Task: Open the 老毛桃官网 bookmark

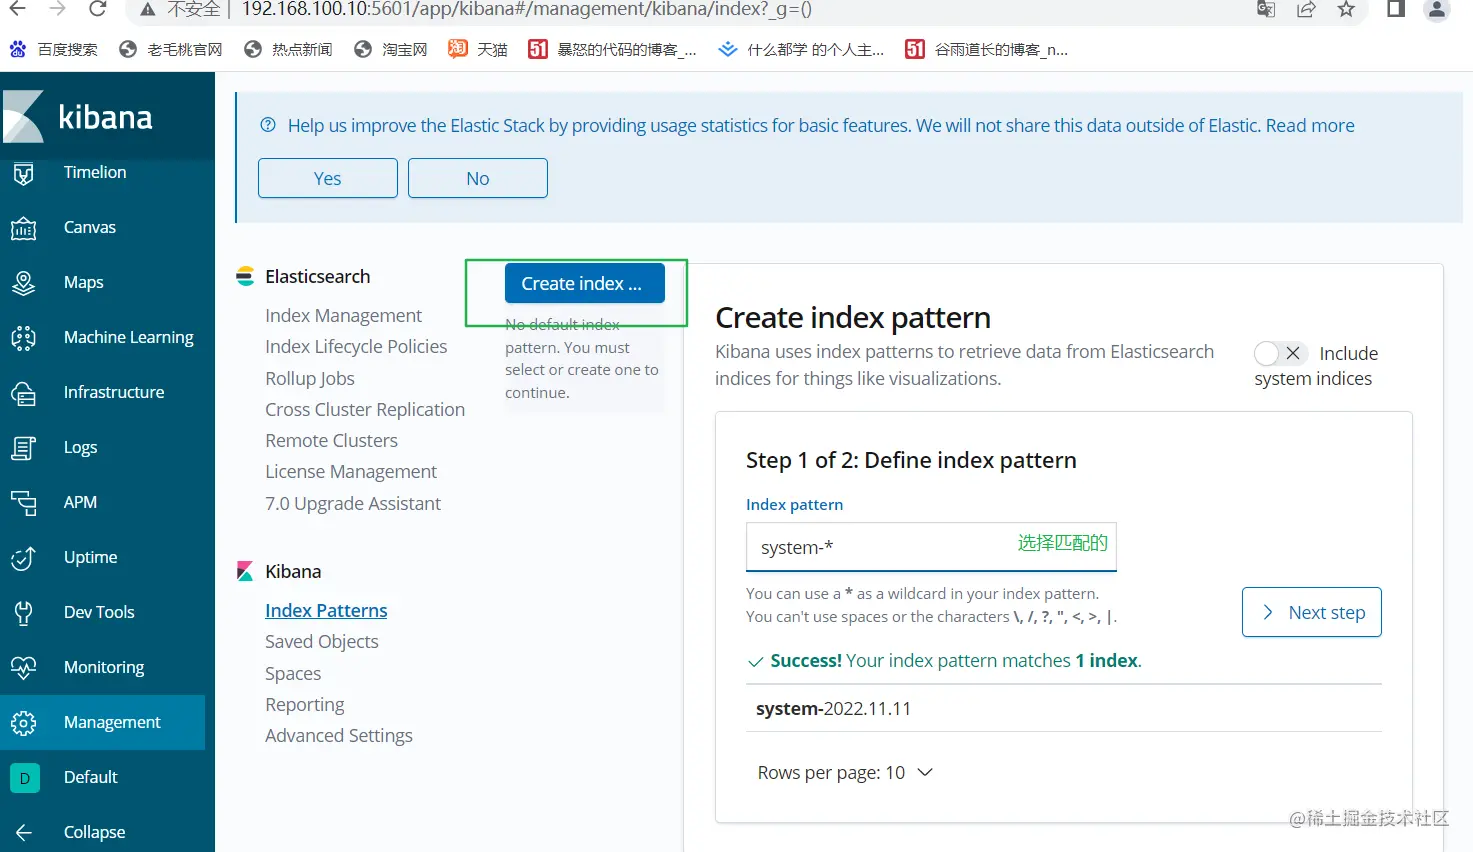Action: [170, 49]
